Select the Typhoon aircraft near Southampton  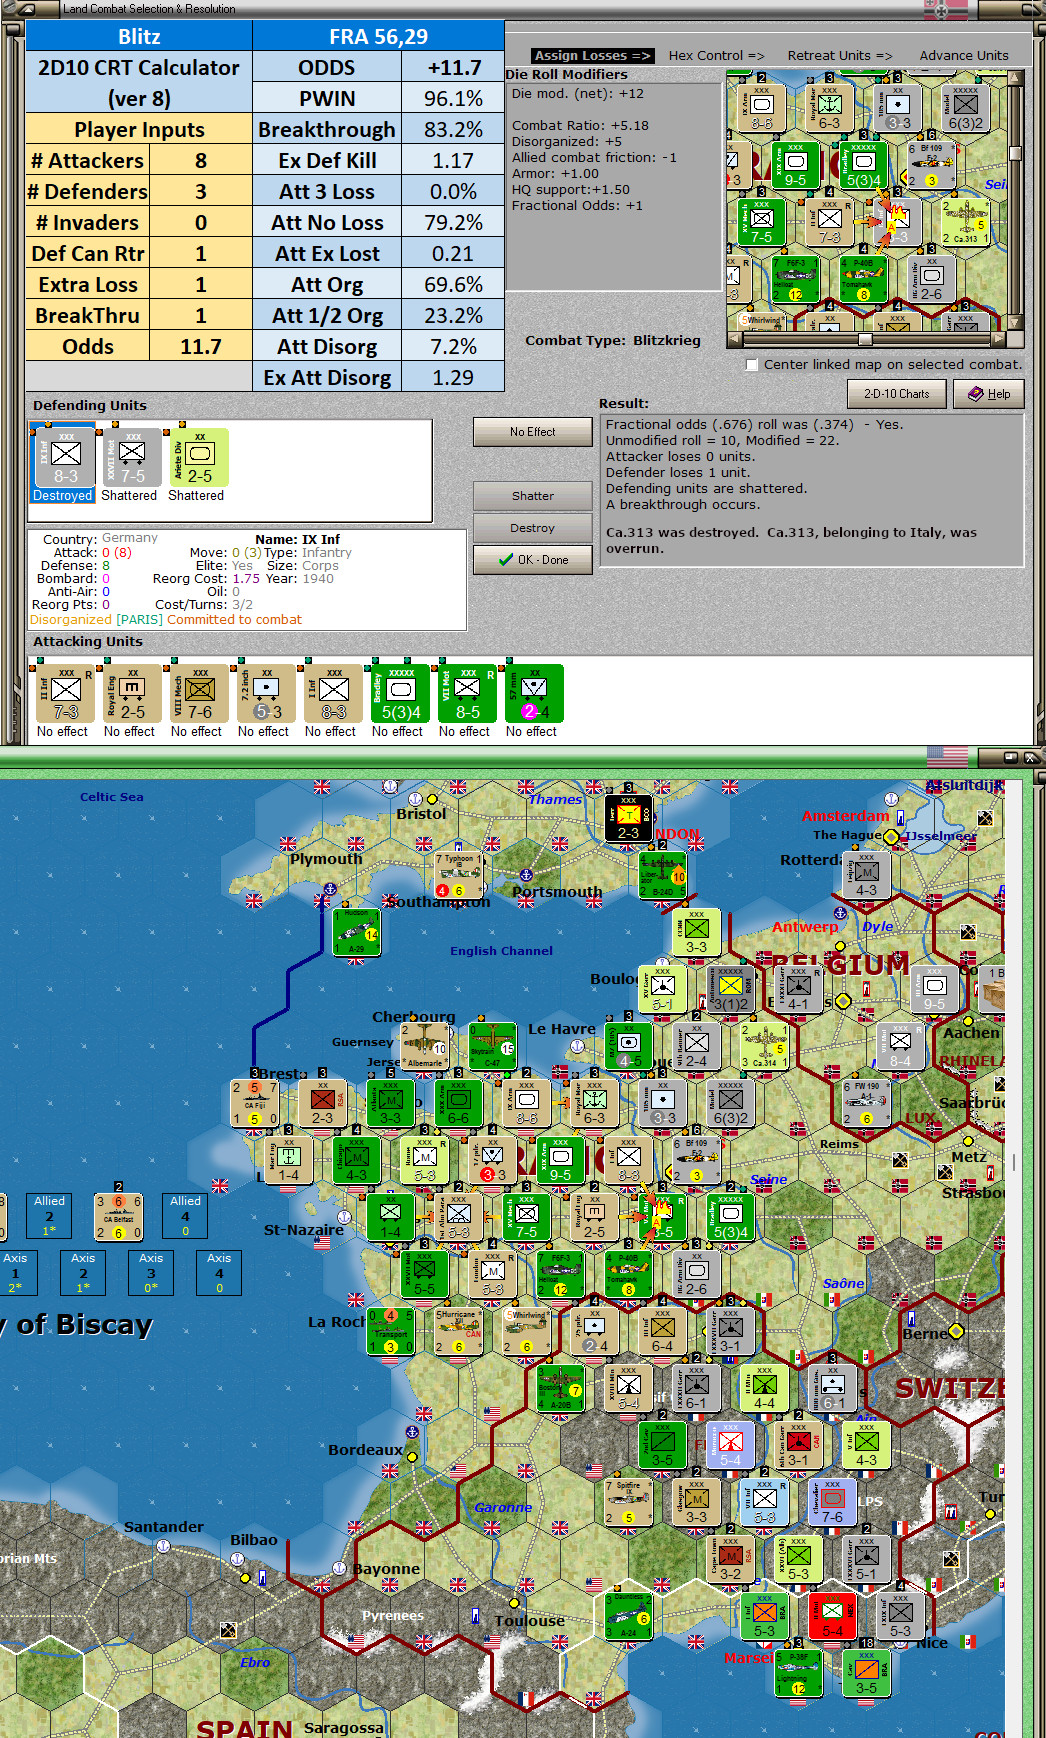pyautogui.click(x=458, y=875)
